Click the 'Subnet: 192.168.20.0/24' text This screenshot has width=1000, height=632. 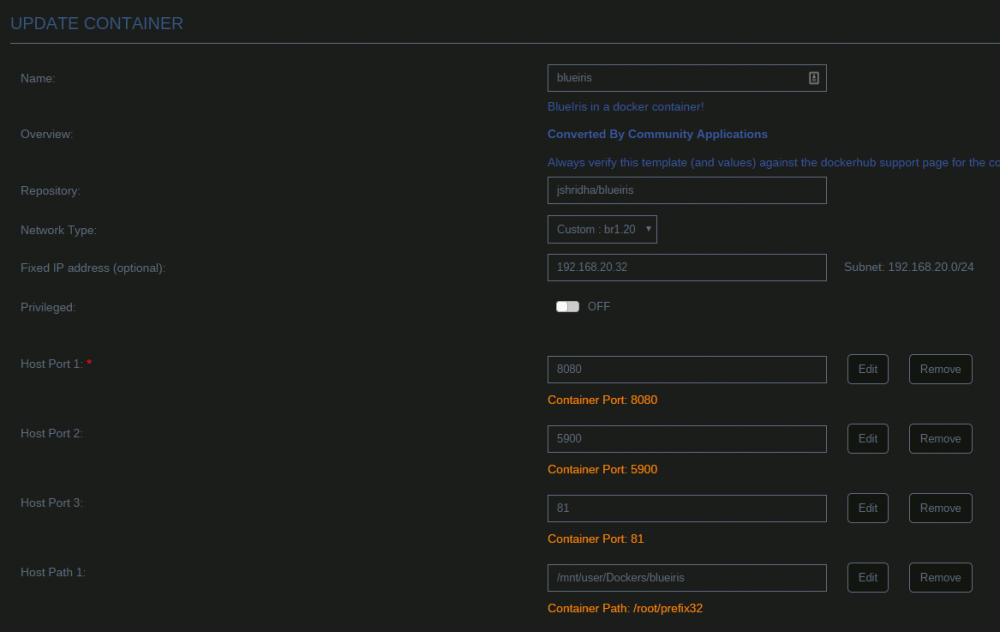click(x=908, y=267)
